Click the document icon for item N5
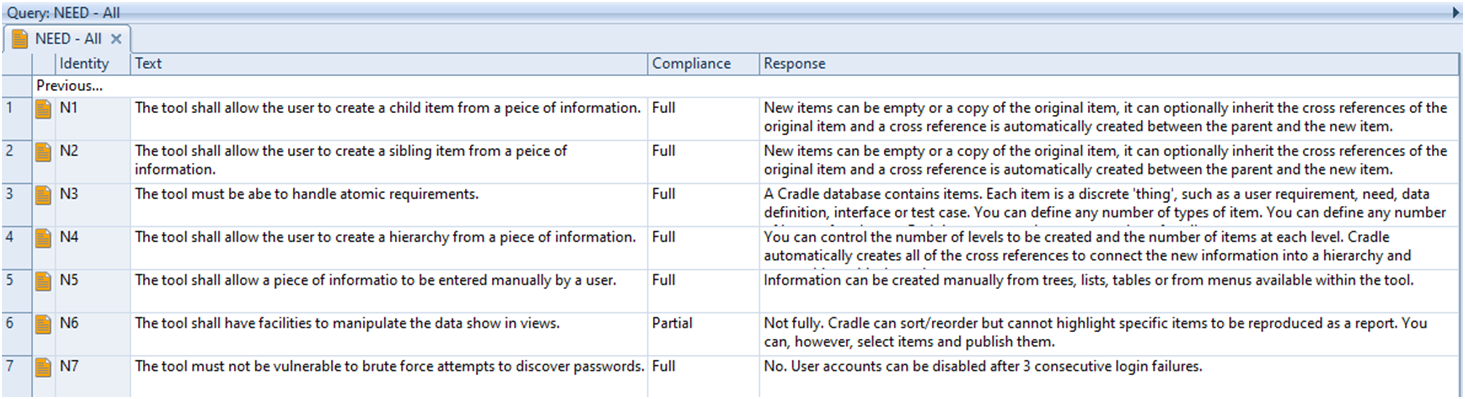 tap(43, 281)
